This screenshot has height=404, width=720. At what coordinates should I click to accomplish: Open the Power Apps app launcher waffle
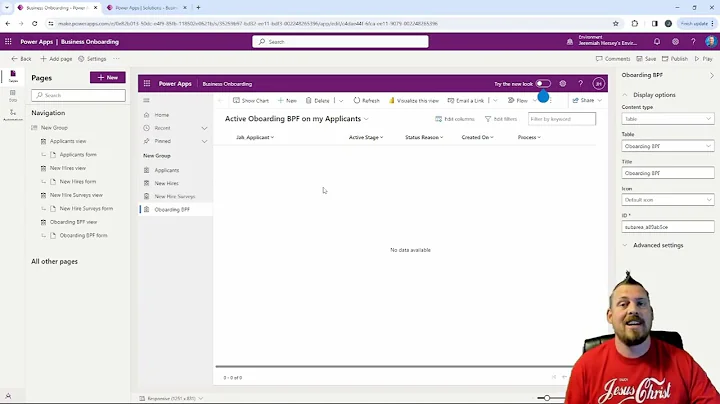(8, 42)
